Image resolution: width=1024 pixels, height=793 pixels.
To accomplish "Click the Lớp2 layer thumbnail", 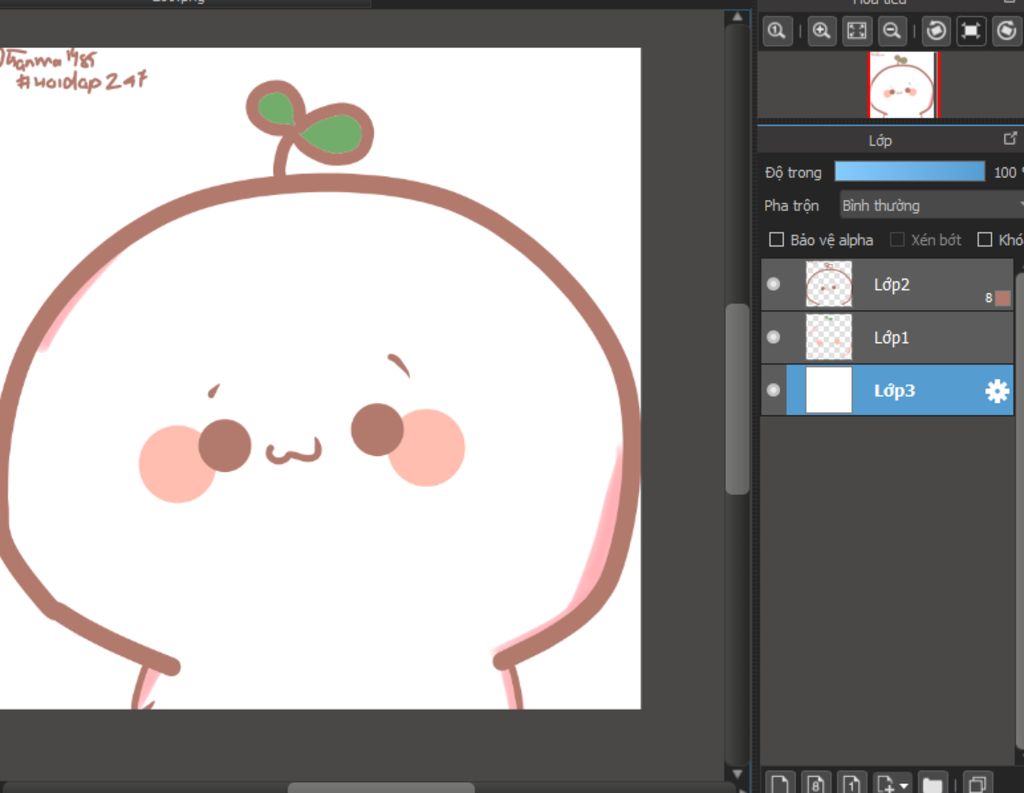I will [829, 284].
